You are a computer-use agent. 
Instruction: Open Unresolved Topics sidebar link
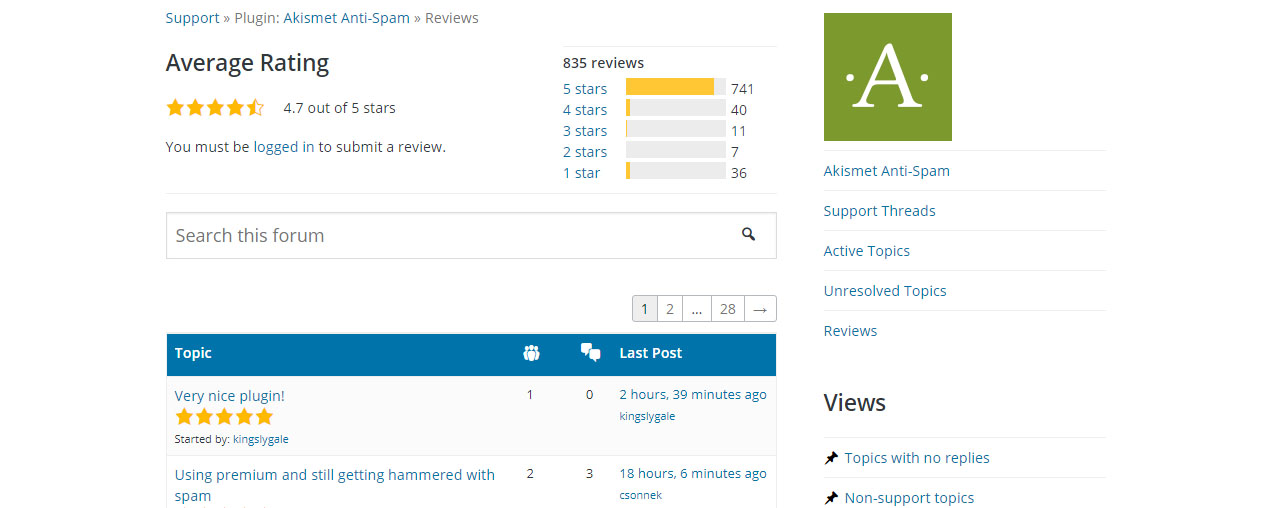click(x=885, y=291)
